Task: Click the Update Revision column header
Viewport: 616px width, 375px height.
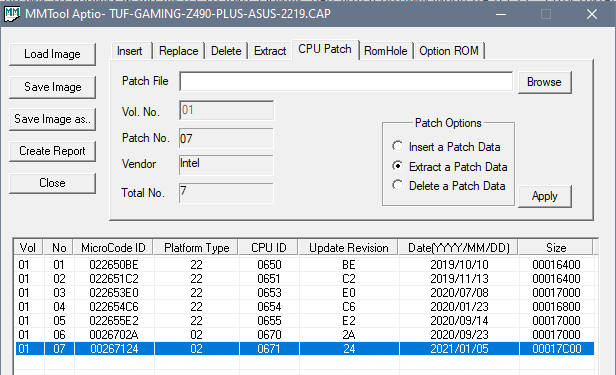Action: point(348,248)
